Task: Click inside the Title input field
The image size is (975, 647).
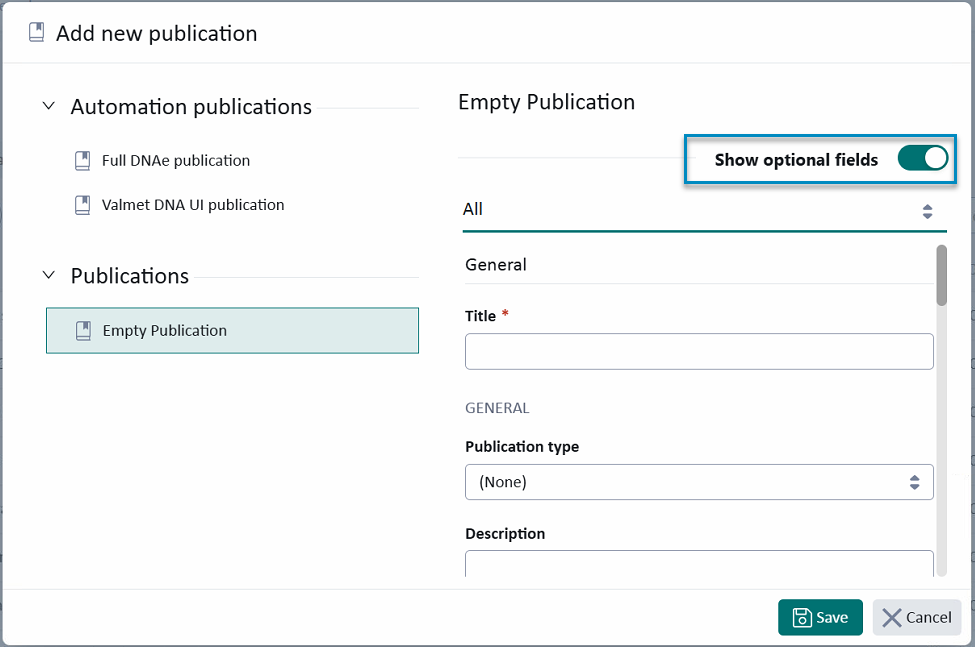Action: tap(699, 351)
